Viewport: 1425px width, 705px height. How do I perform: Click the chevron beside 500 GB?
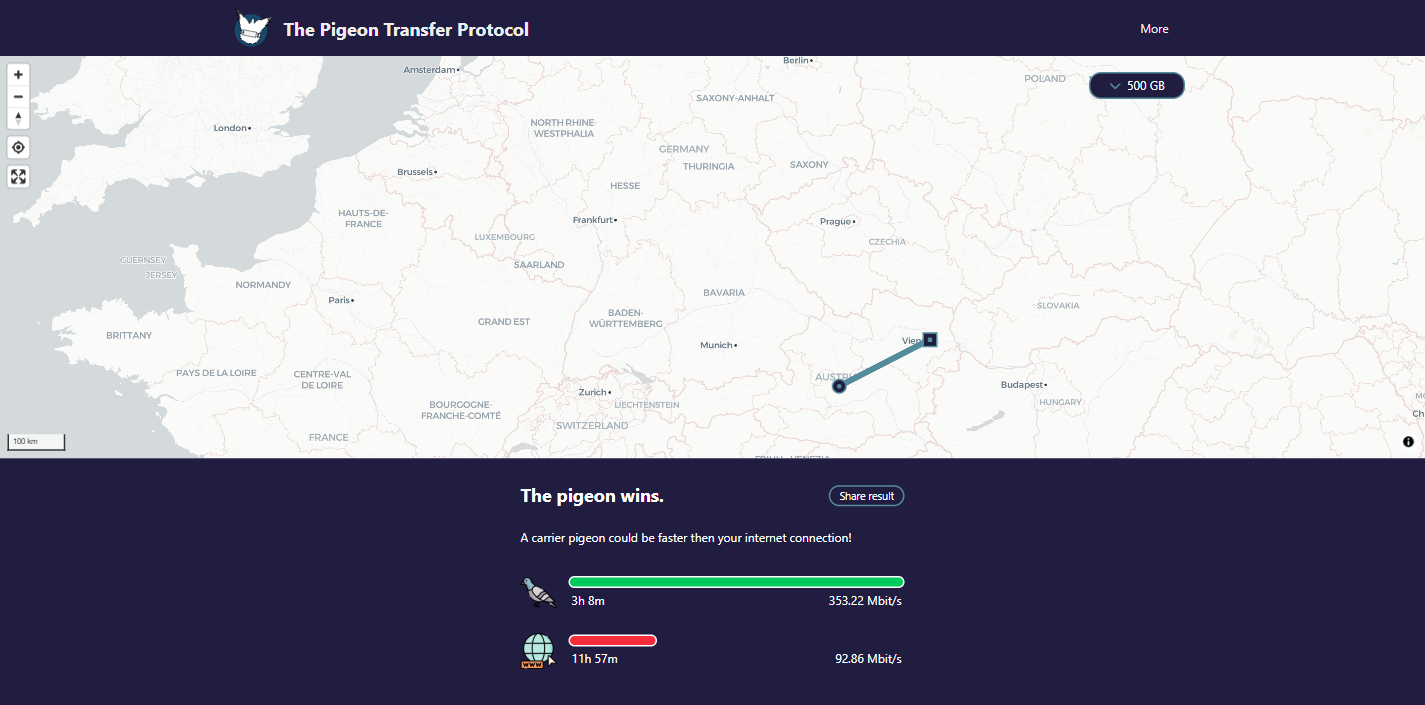point(1115,86)
